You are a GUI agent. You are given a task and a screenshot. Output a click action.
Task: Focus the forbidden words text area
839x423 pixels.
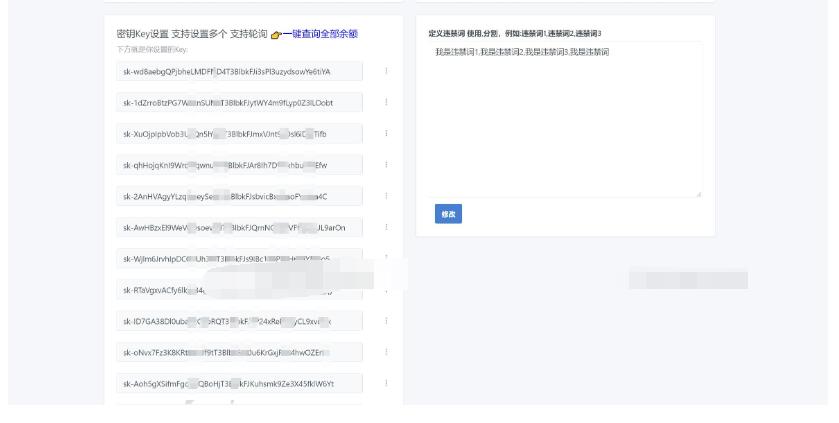point(565,120)
